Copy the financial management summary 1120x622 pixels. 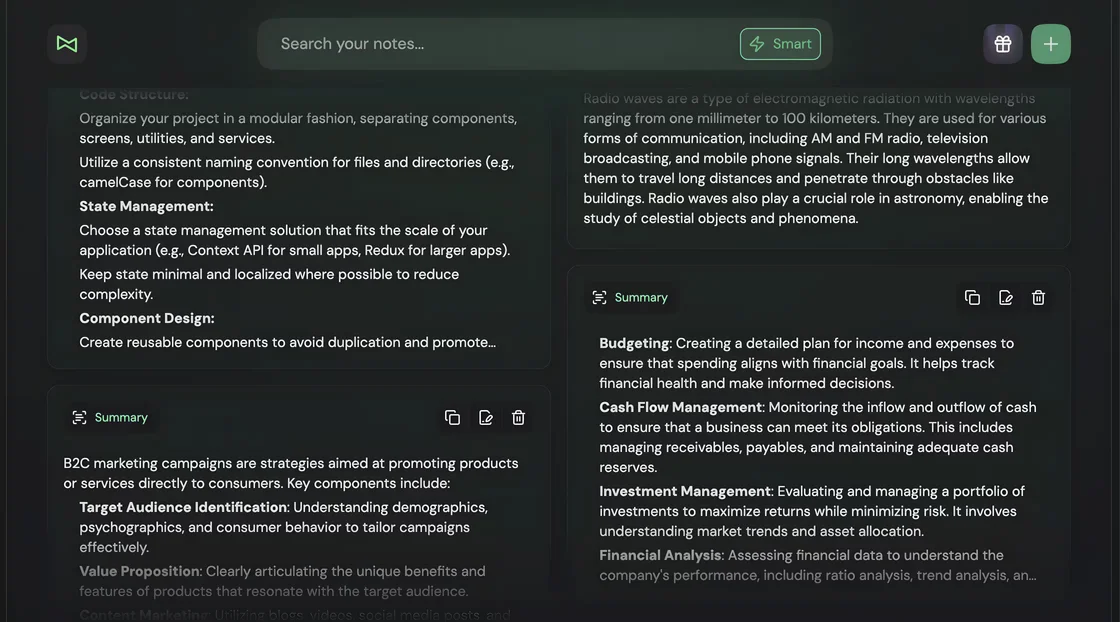[972, 297]
